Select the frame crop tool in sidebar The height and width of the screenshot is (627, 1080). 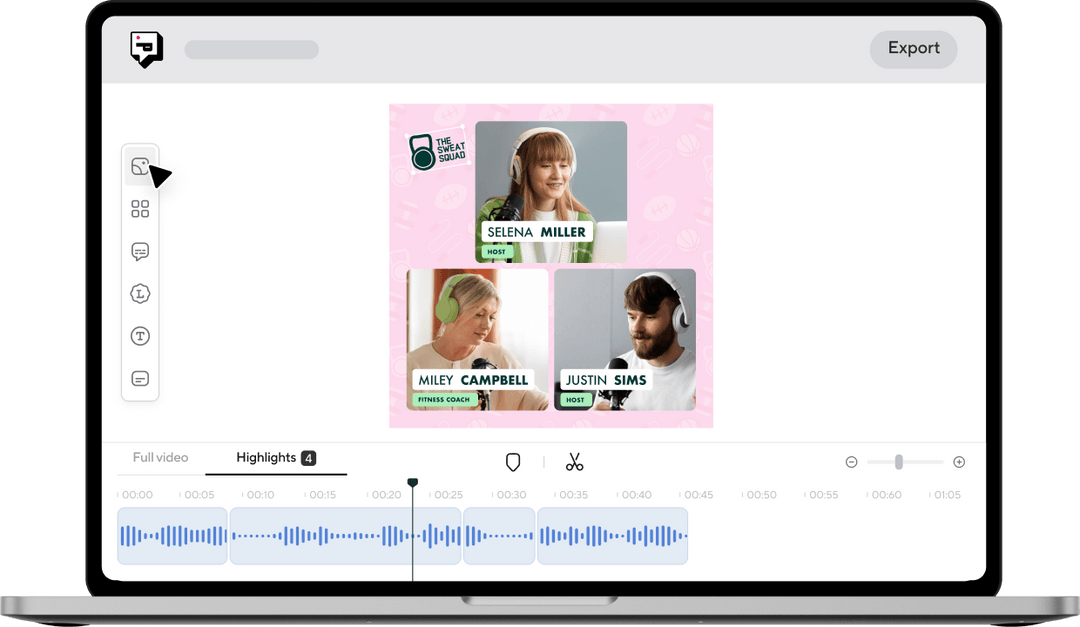[x=140, y=166]
